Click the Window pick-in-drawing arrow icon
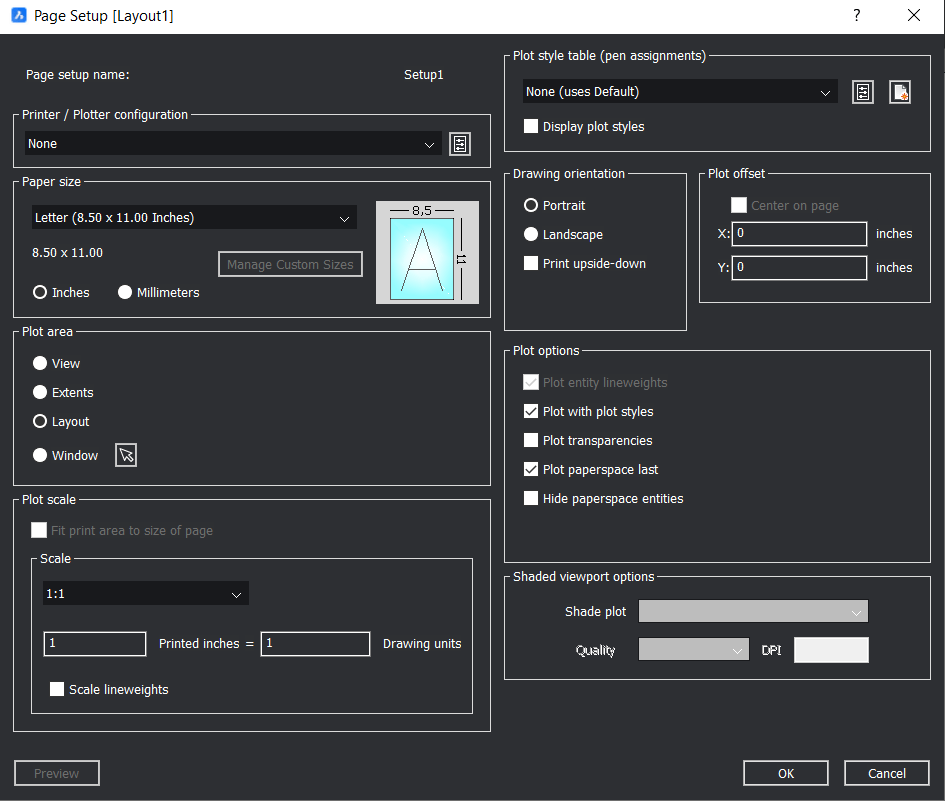The height and width of the screenshot is (801, 945). coord(125,455)
